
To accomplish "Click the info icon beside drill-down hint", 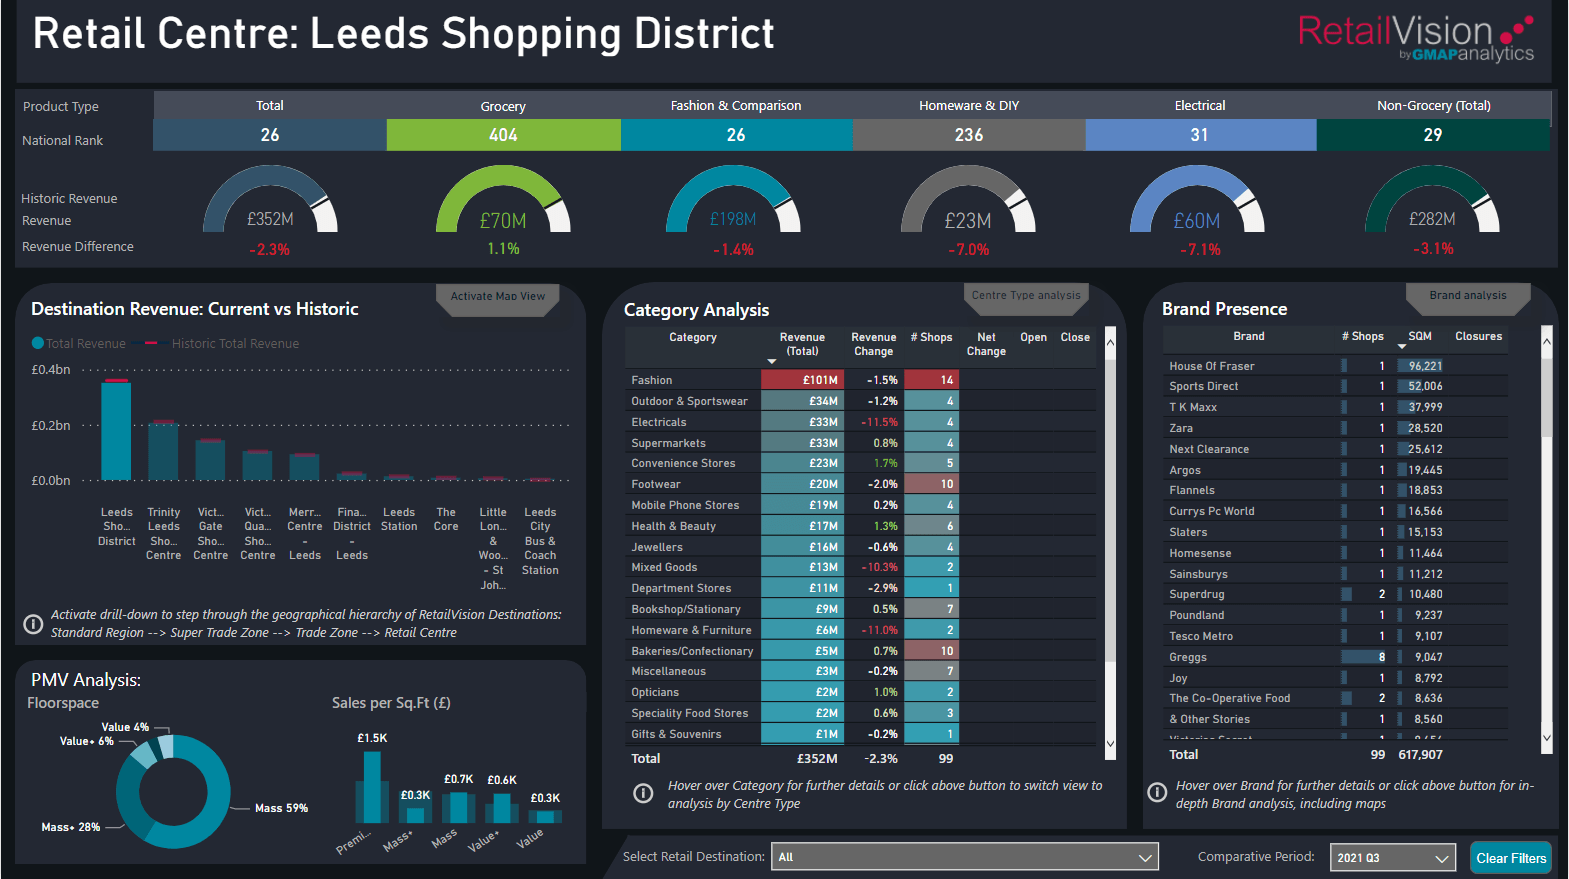I will pyautogui.click(x=33, y=624).
